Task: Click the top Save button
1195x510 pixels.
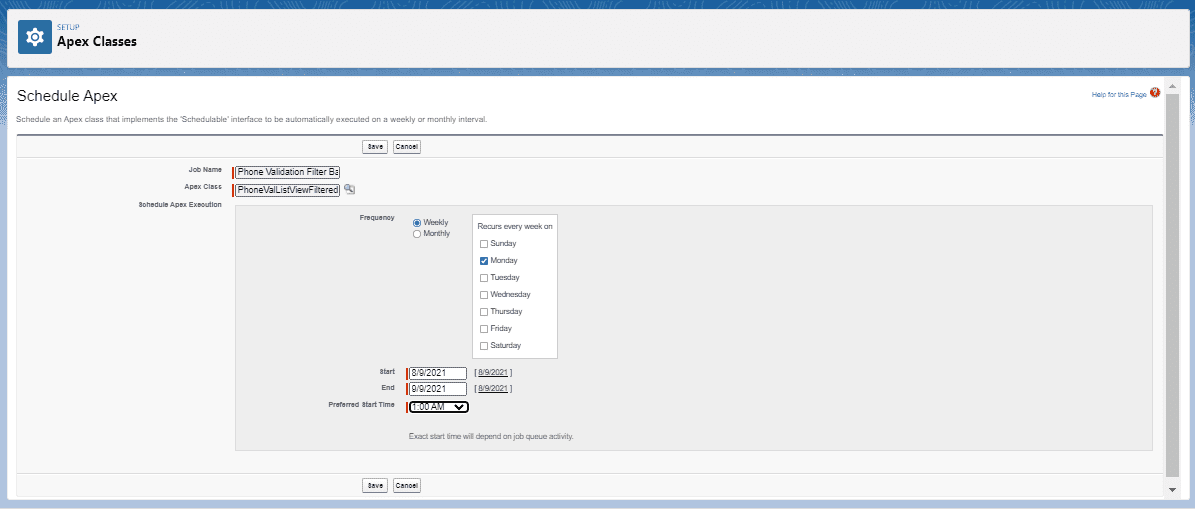Action: tap(375, 147)
